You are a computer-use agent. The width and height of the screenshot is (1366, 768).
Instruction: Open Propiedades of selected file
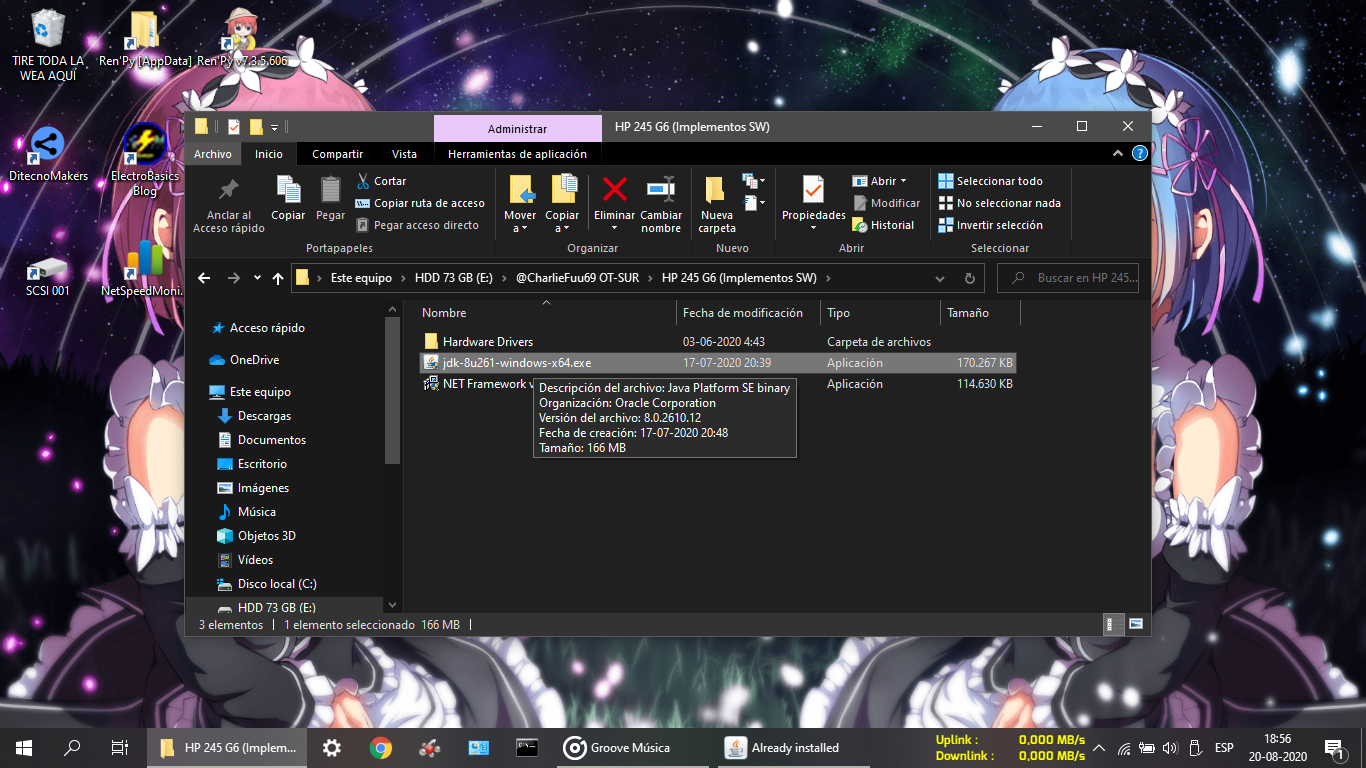813,197
